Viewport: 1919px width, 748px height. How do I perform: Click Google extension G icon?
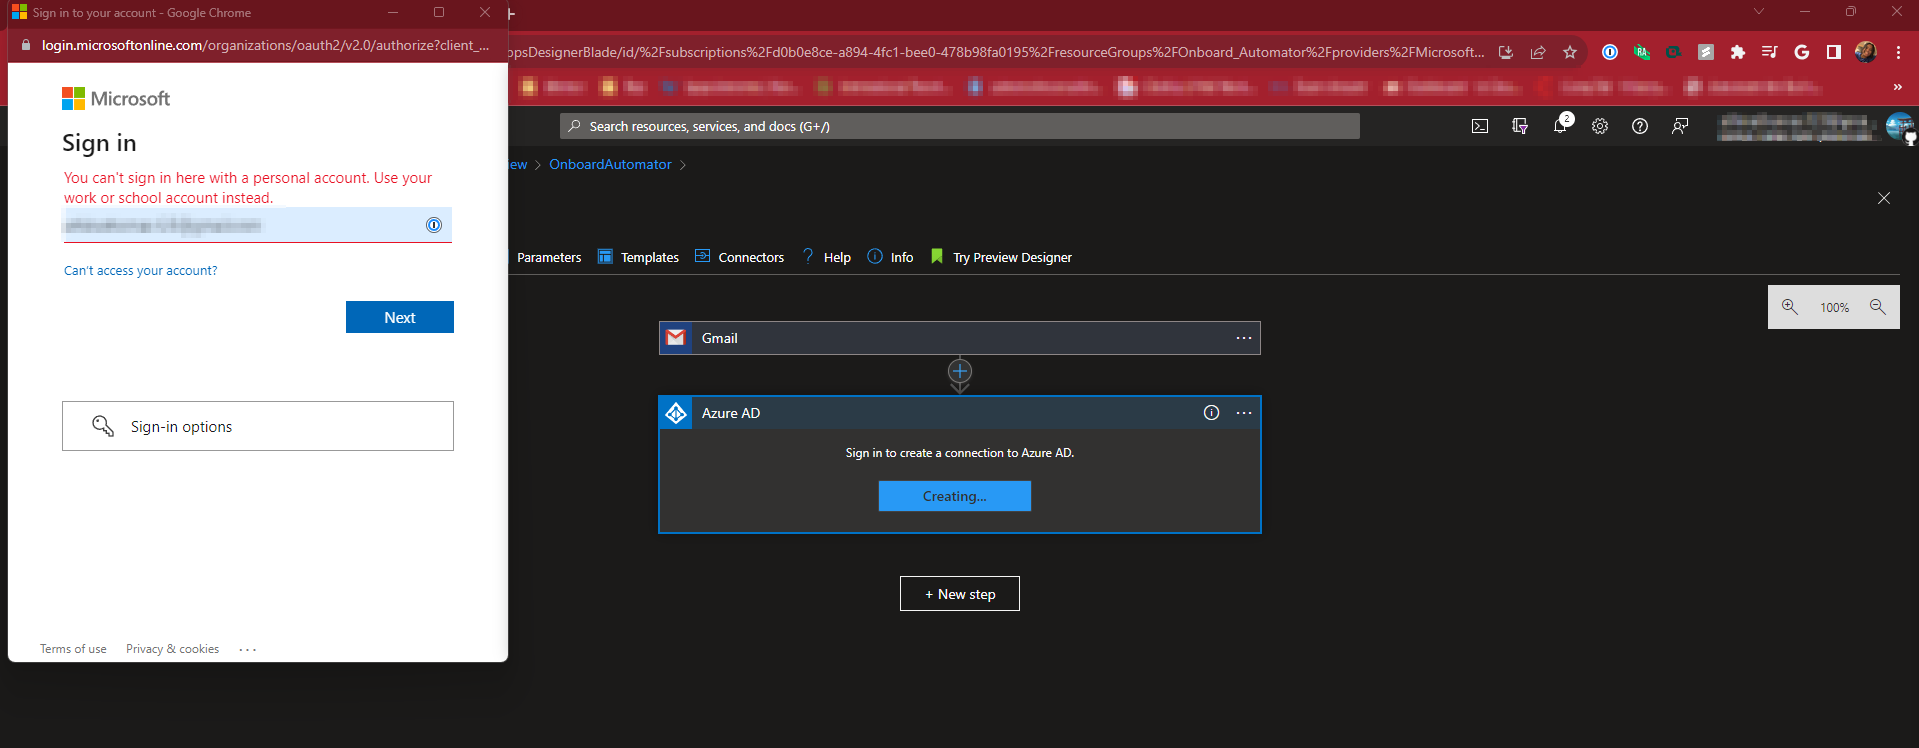[x=1802, y=52]
